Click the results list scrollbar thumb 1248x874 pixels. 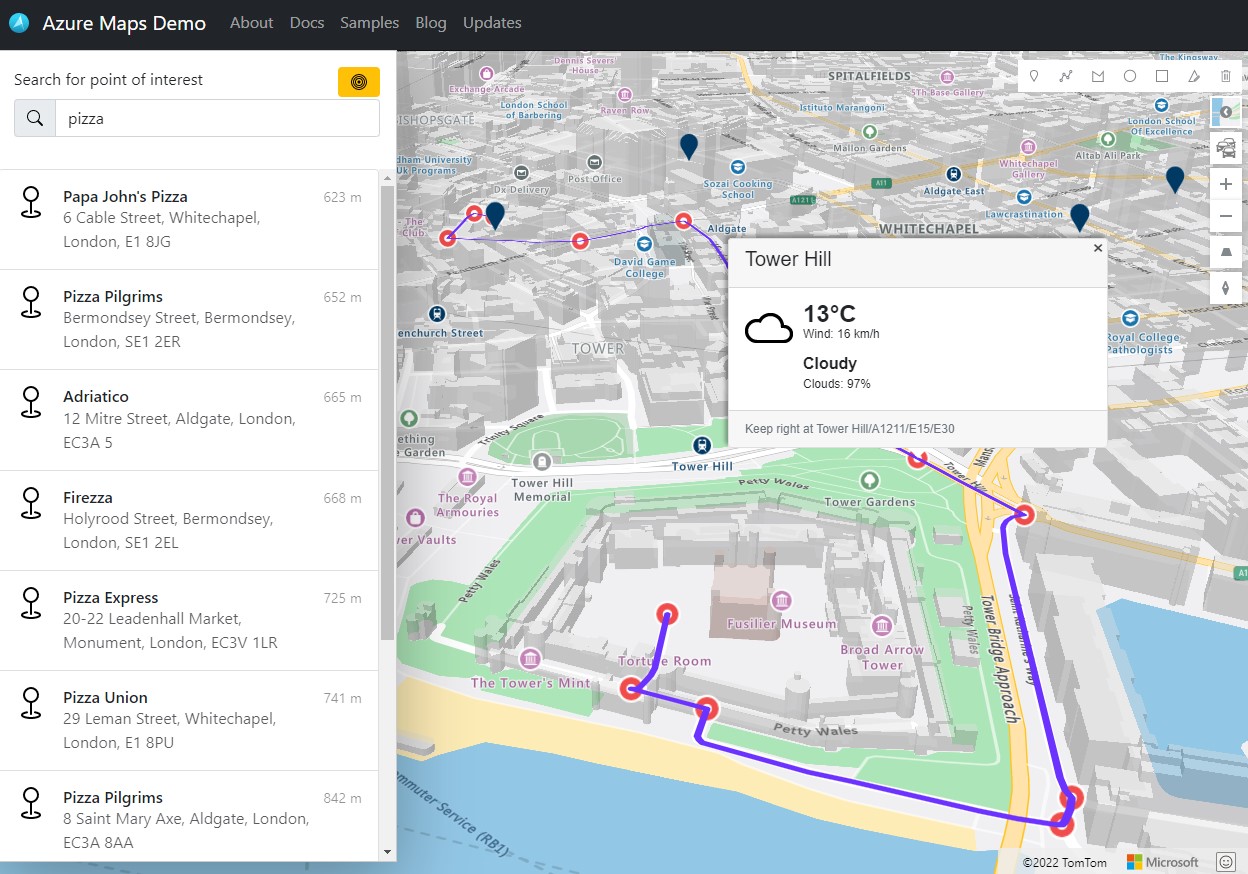pyautogui.click(x=388, y=412)
